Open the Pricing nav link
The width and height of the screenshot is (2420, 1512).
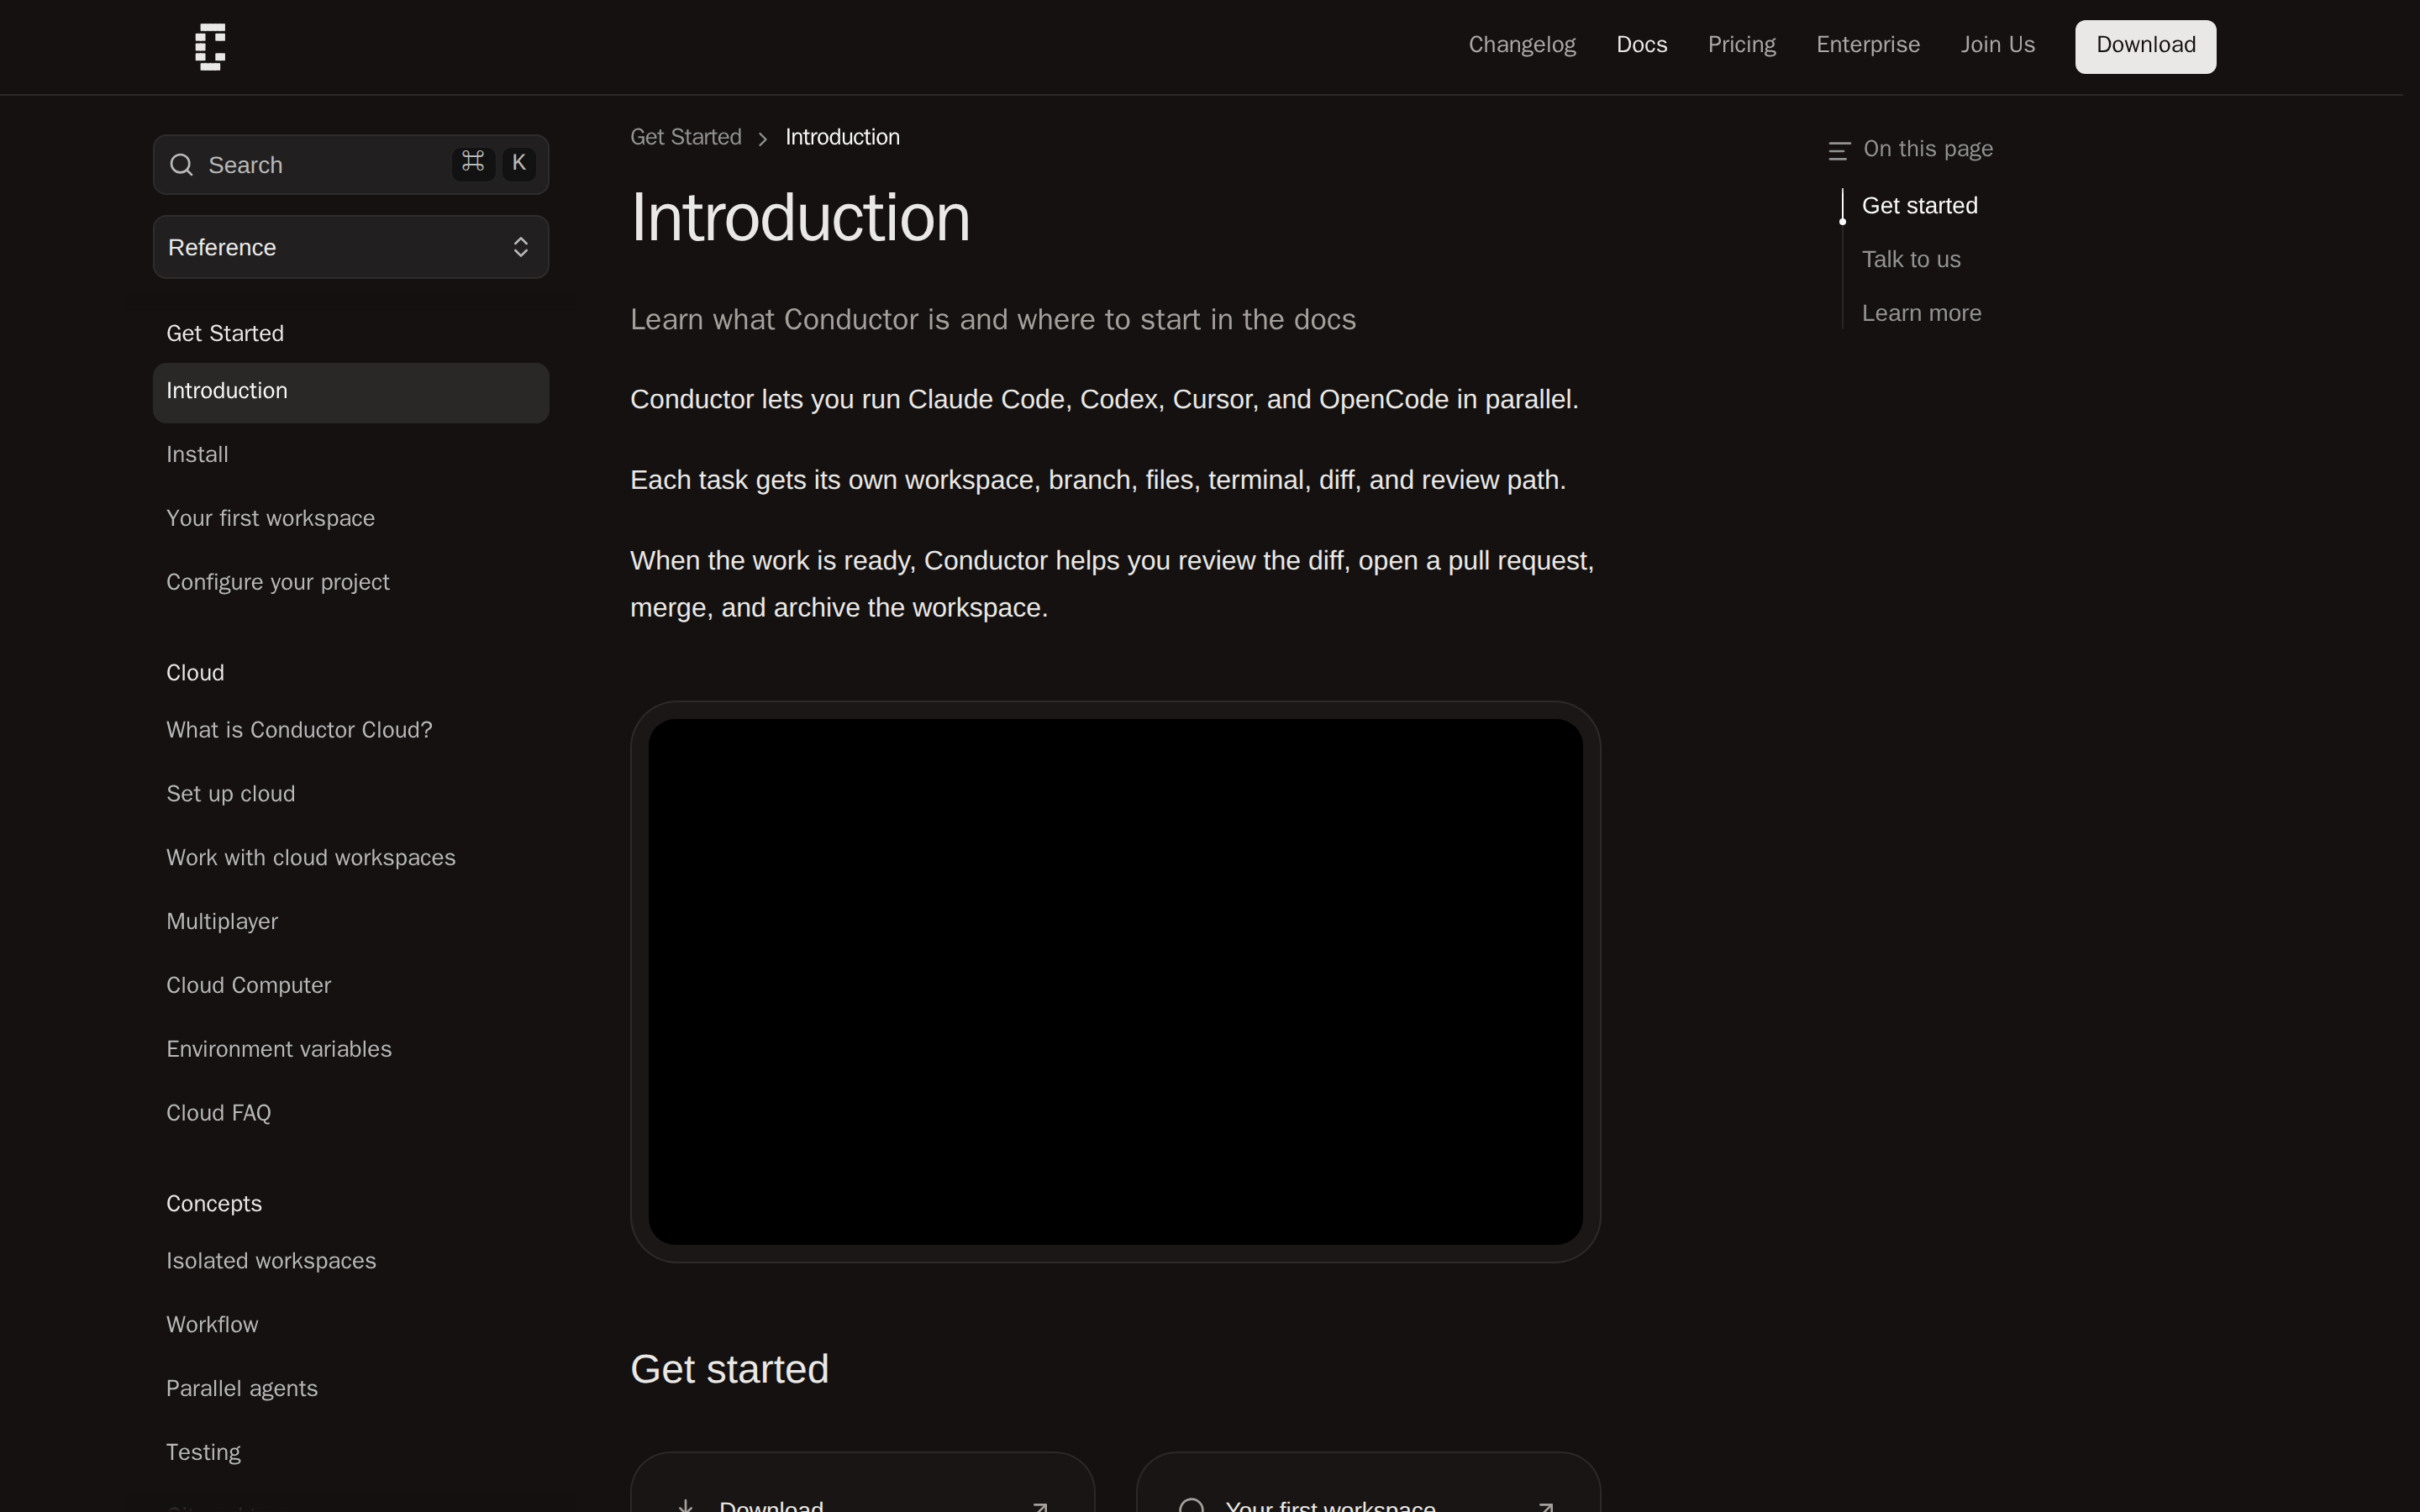coord(1742,45)
